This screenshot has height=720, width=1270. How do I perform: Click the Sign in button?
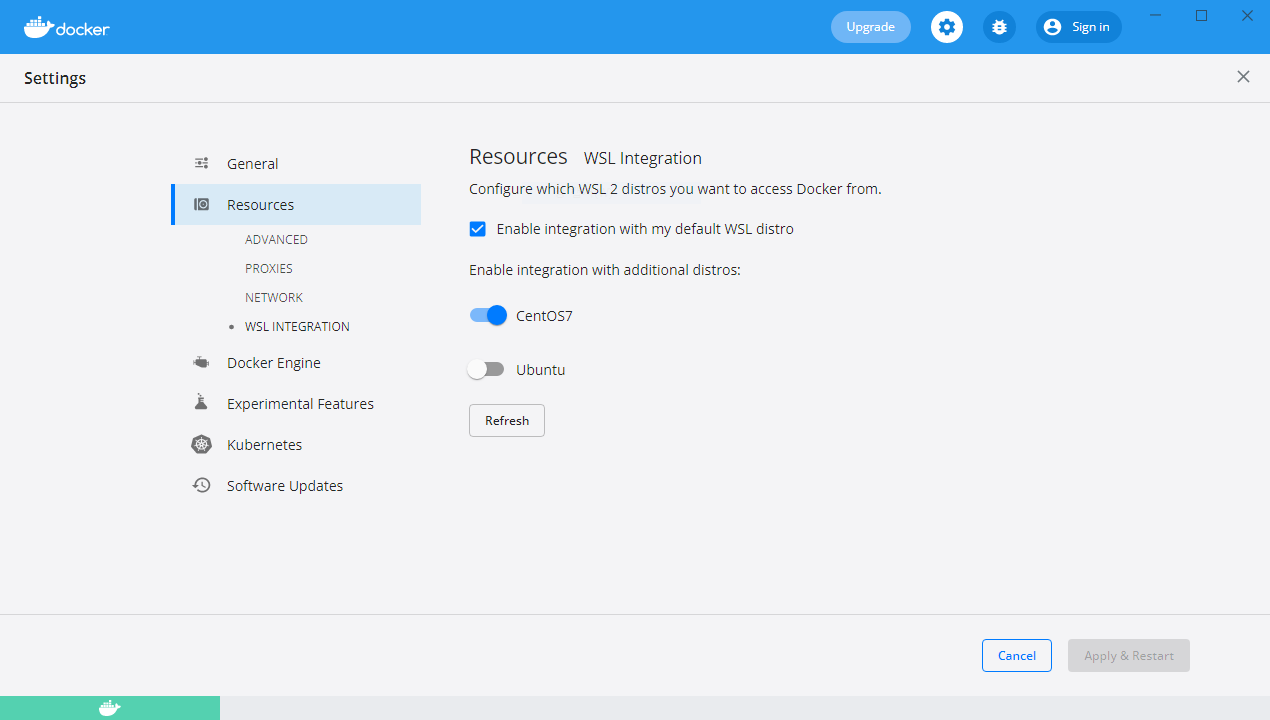(x=1079, y=27)
